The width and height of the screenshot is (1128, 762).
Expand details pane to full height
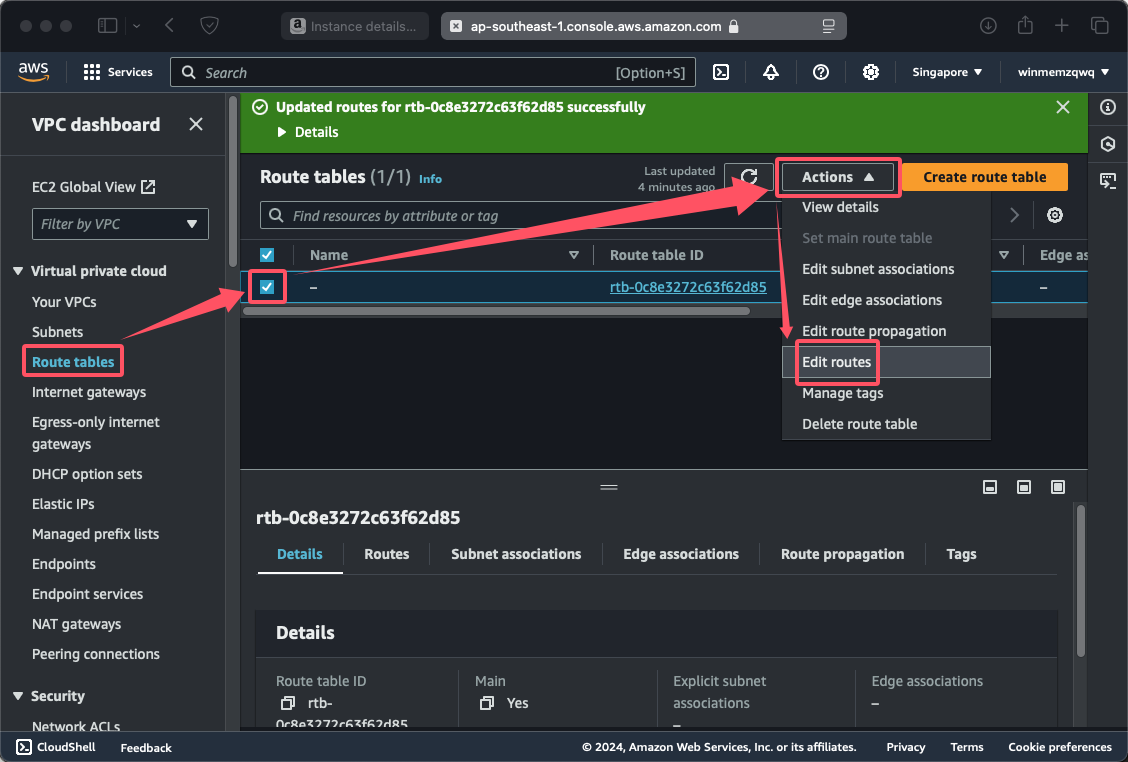click(x=1058, y=487)
